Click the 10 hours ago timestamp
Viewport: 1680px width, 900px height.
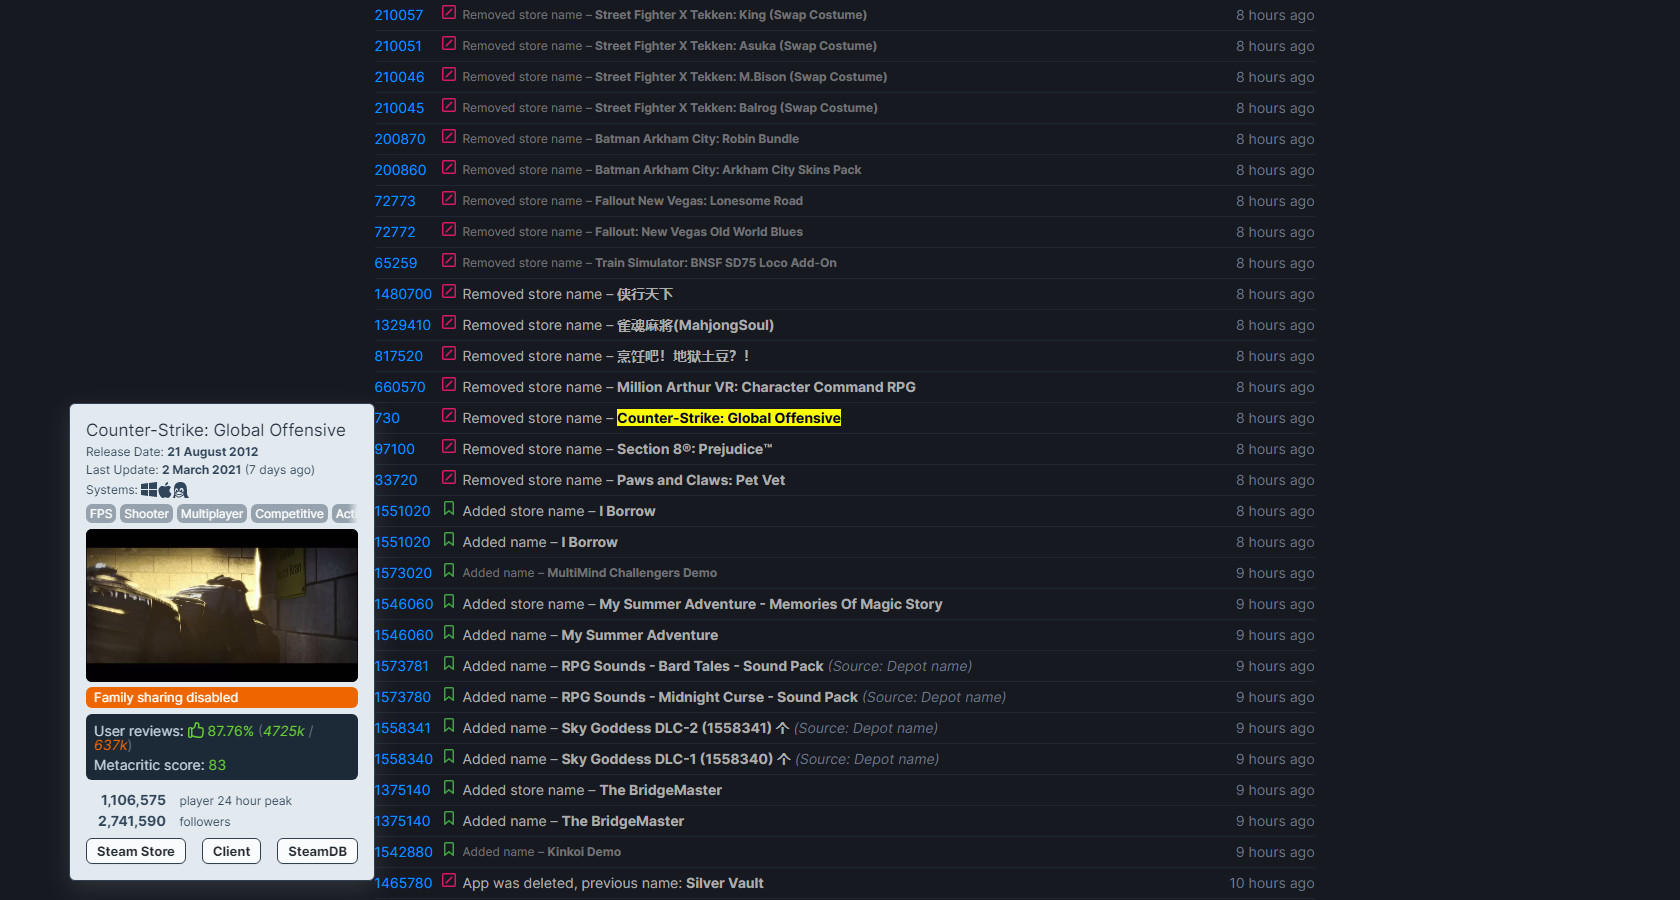1272,883
